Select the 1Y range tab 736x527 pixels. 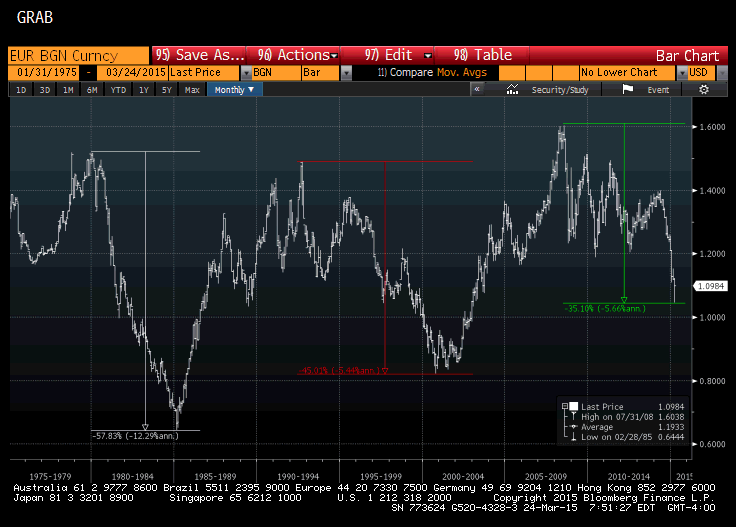pos(144,90)
